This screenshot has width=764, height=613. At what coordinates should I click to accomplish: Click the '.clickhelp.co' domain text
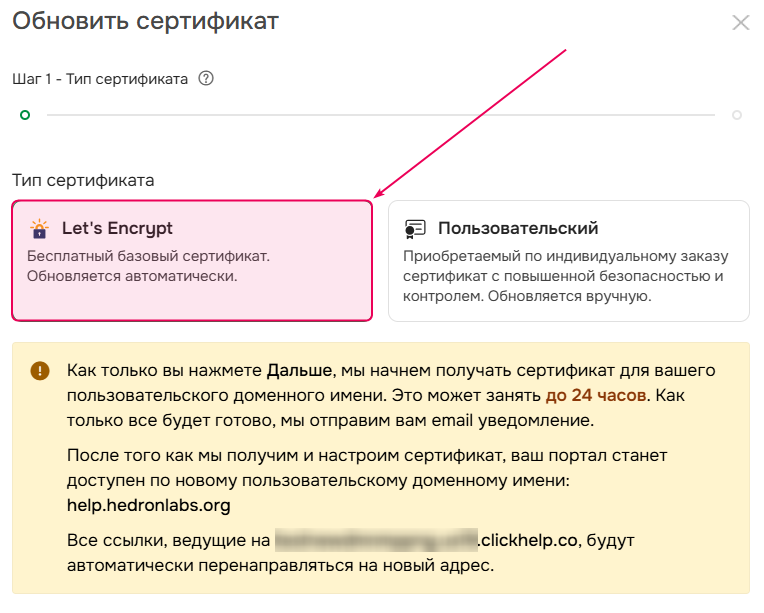pyautogui.click(x=528, y=540)
